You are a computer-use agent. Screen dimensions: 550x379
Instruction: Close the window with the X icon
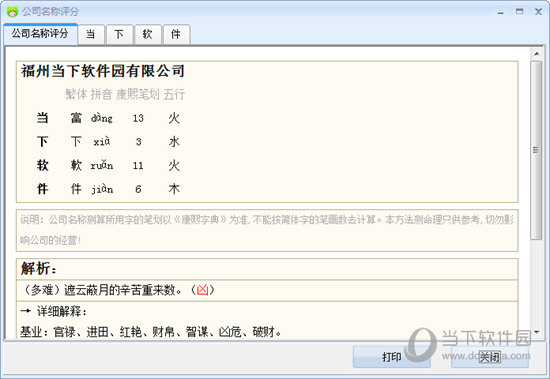pyautogui.click(x=538, y=12)
